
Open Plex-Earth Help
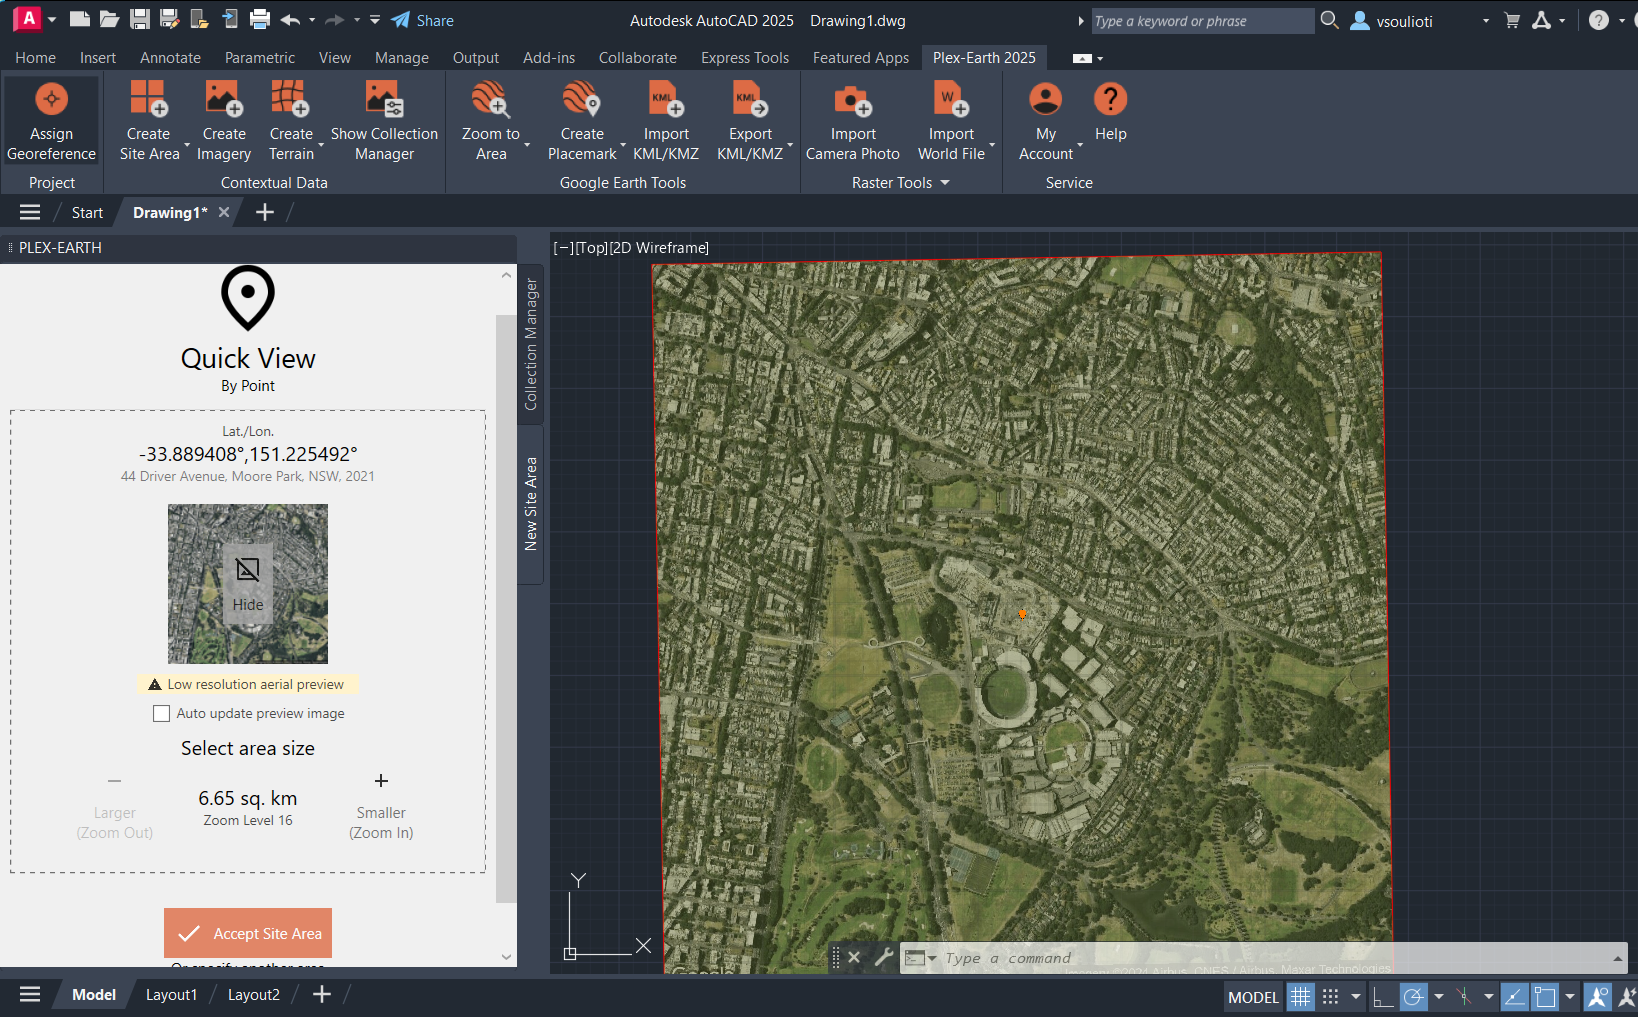[1110, 112]
